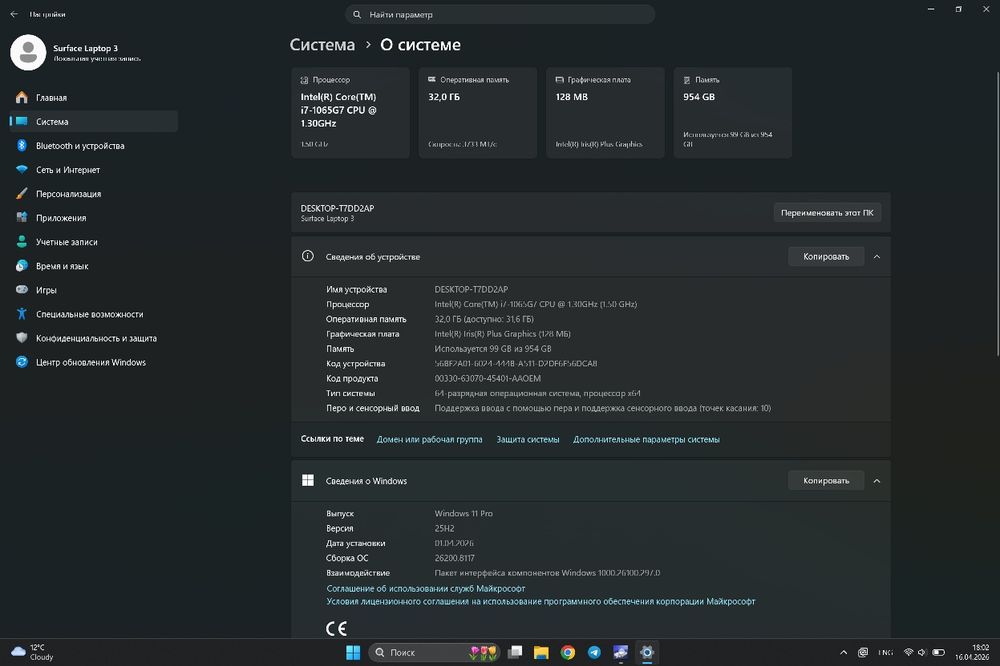Open the Персонализация brush icon

22,193
